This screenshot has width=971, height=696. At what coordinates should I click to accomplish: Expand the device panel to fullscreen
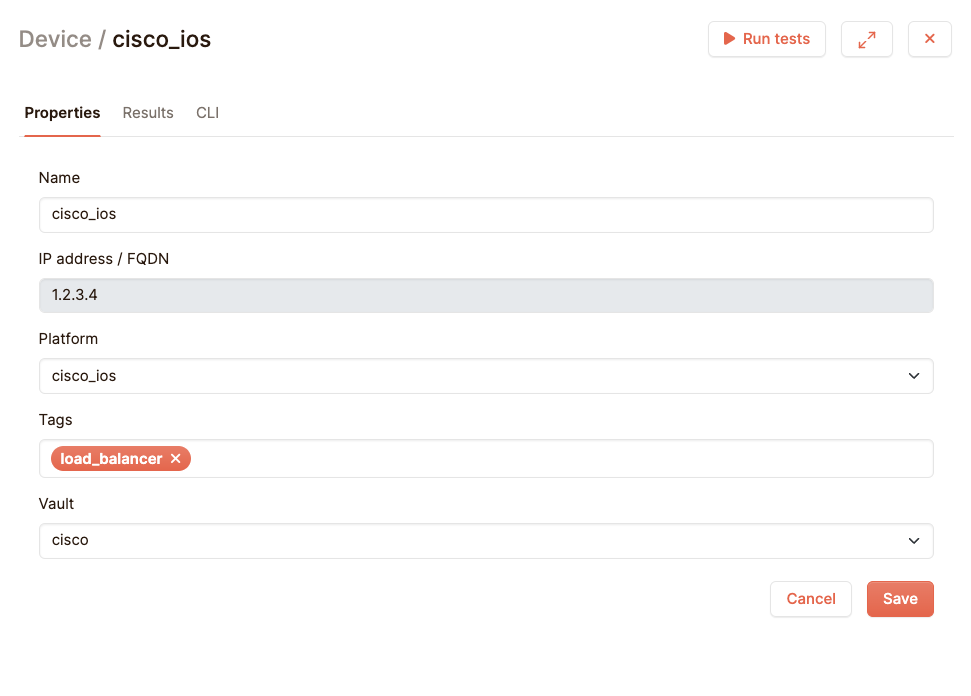[866, 39]
